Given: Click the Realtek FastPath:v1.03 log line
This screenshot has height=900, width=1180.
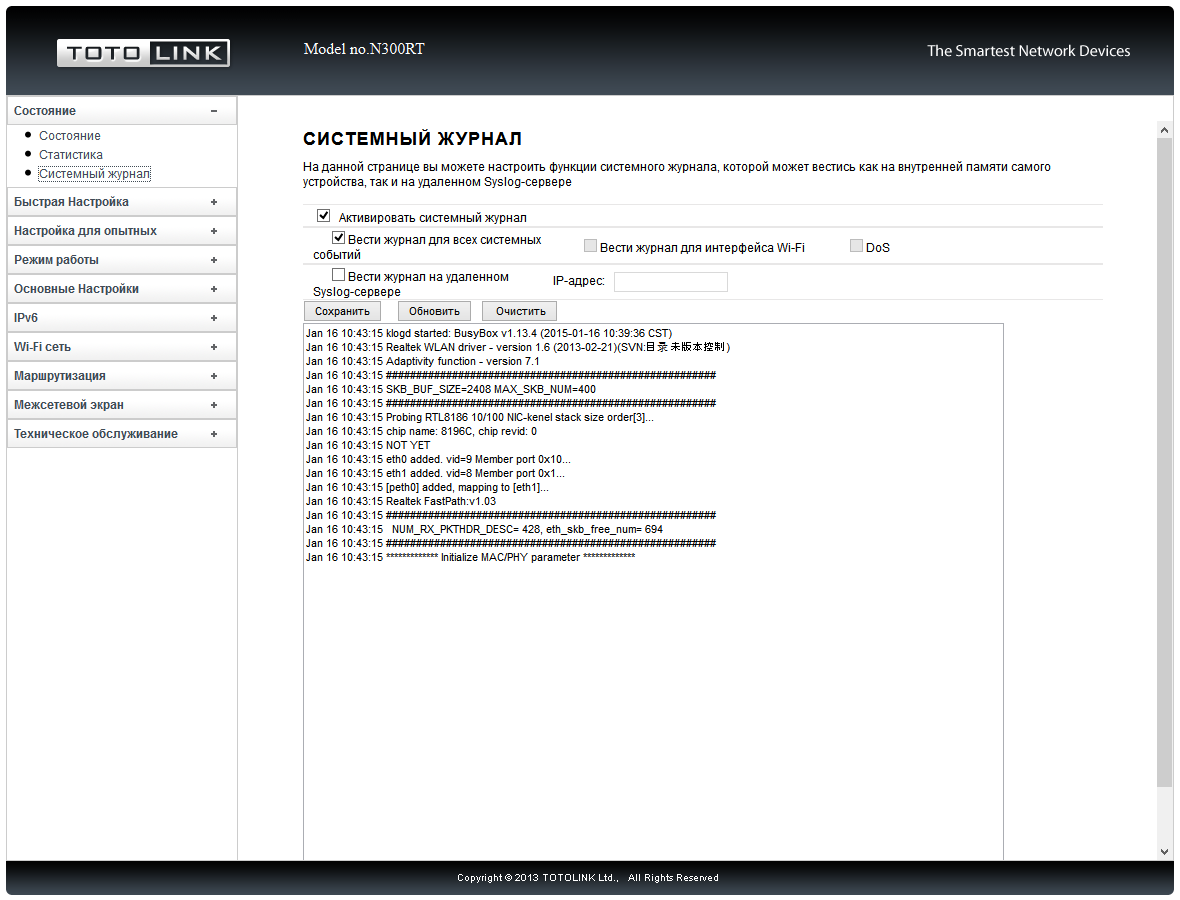Looking at the screenshot, I should [x=400, y=501].
